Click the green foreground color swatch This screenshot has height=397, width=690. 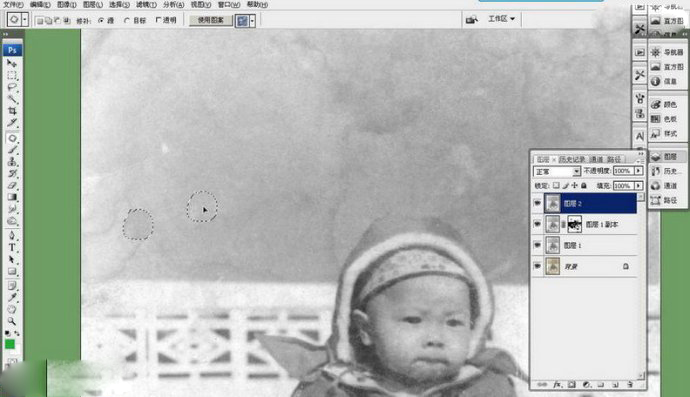pyautogui.click(x=10, y=345)
